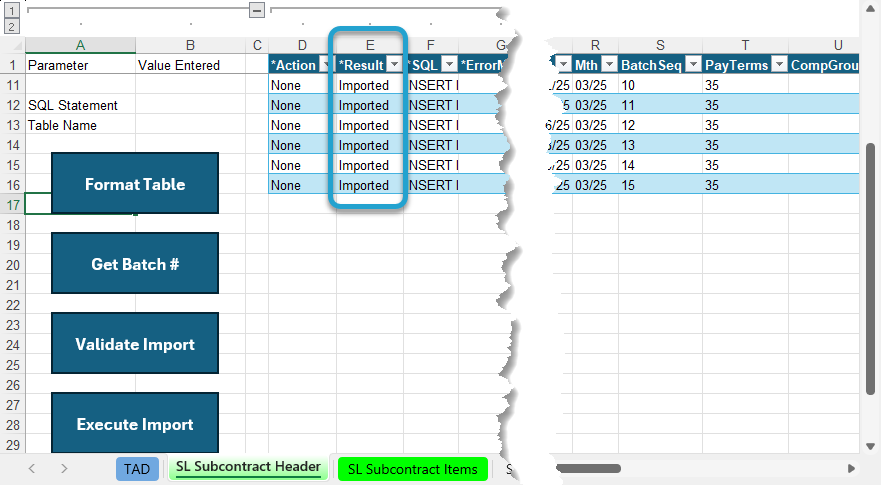The image size is (881, 485).
Task: Go to previous sheet tabs arrow
Action: coord(32,469)
